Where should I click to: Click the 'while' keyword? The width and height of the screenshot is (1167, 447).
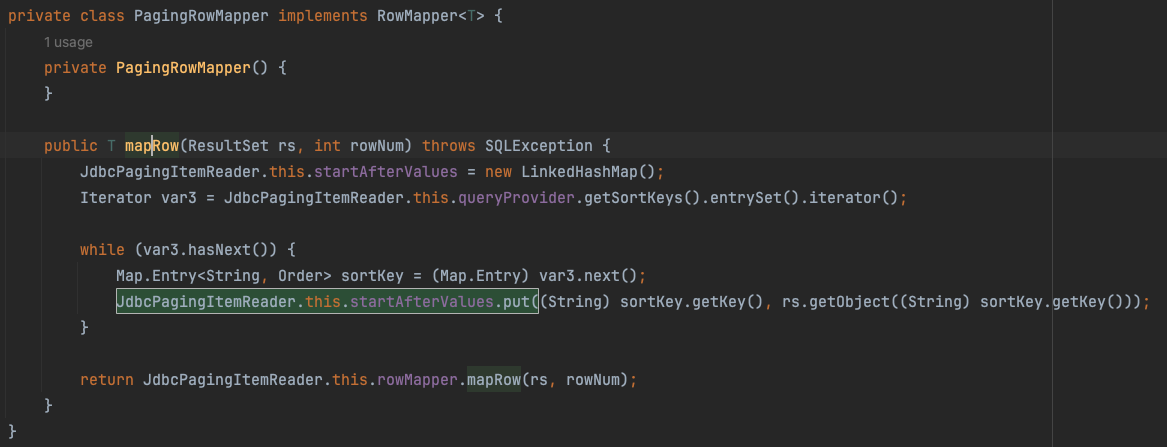click(102, 250)
